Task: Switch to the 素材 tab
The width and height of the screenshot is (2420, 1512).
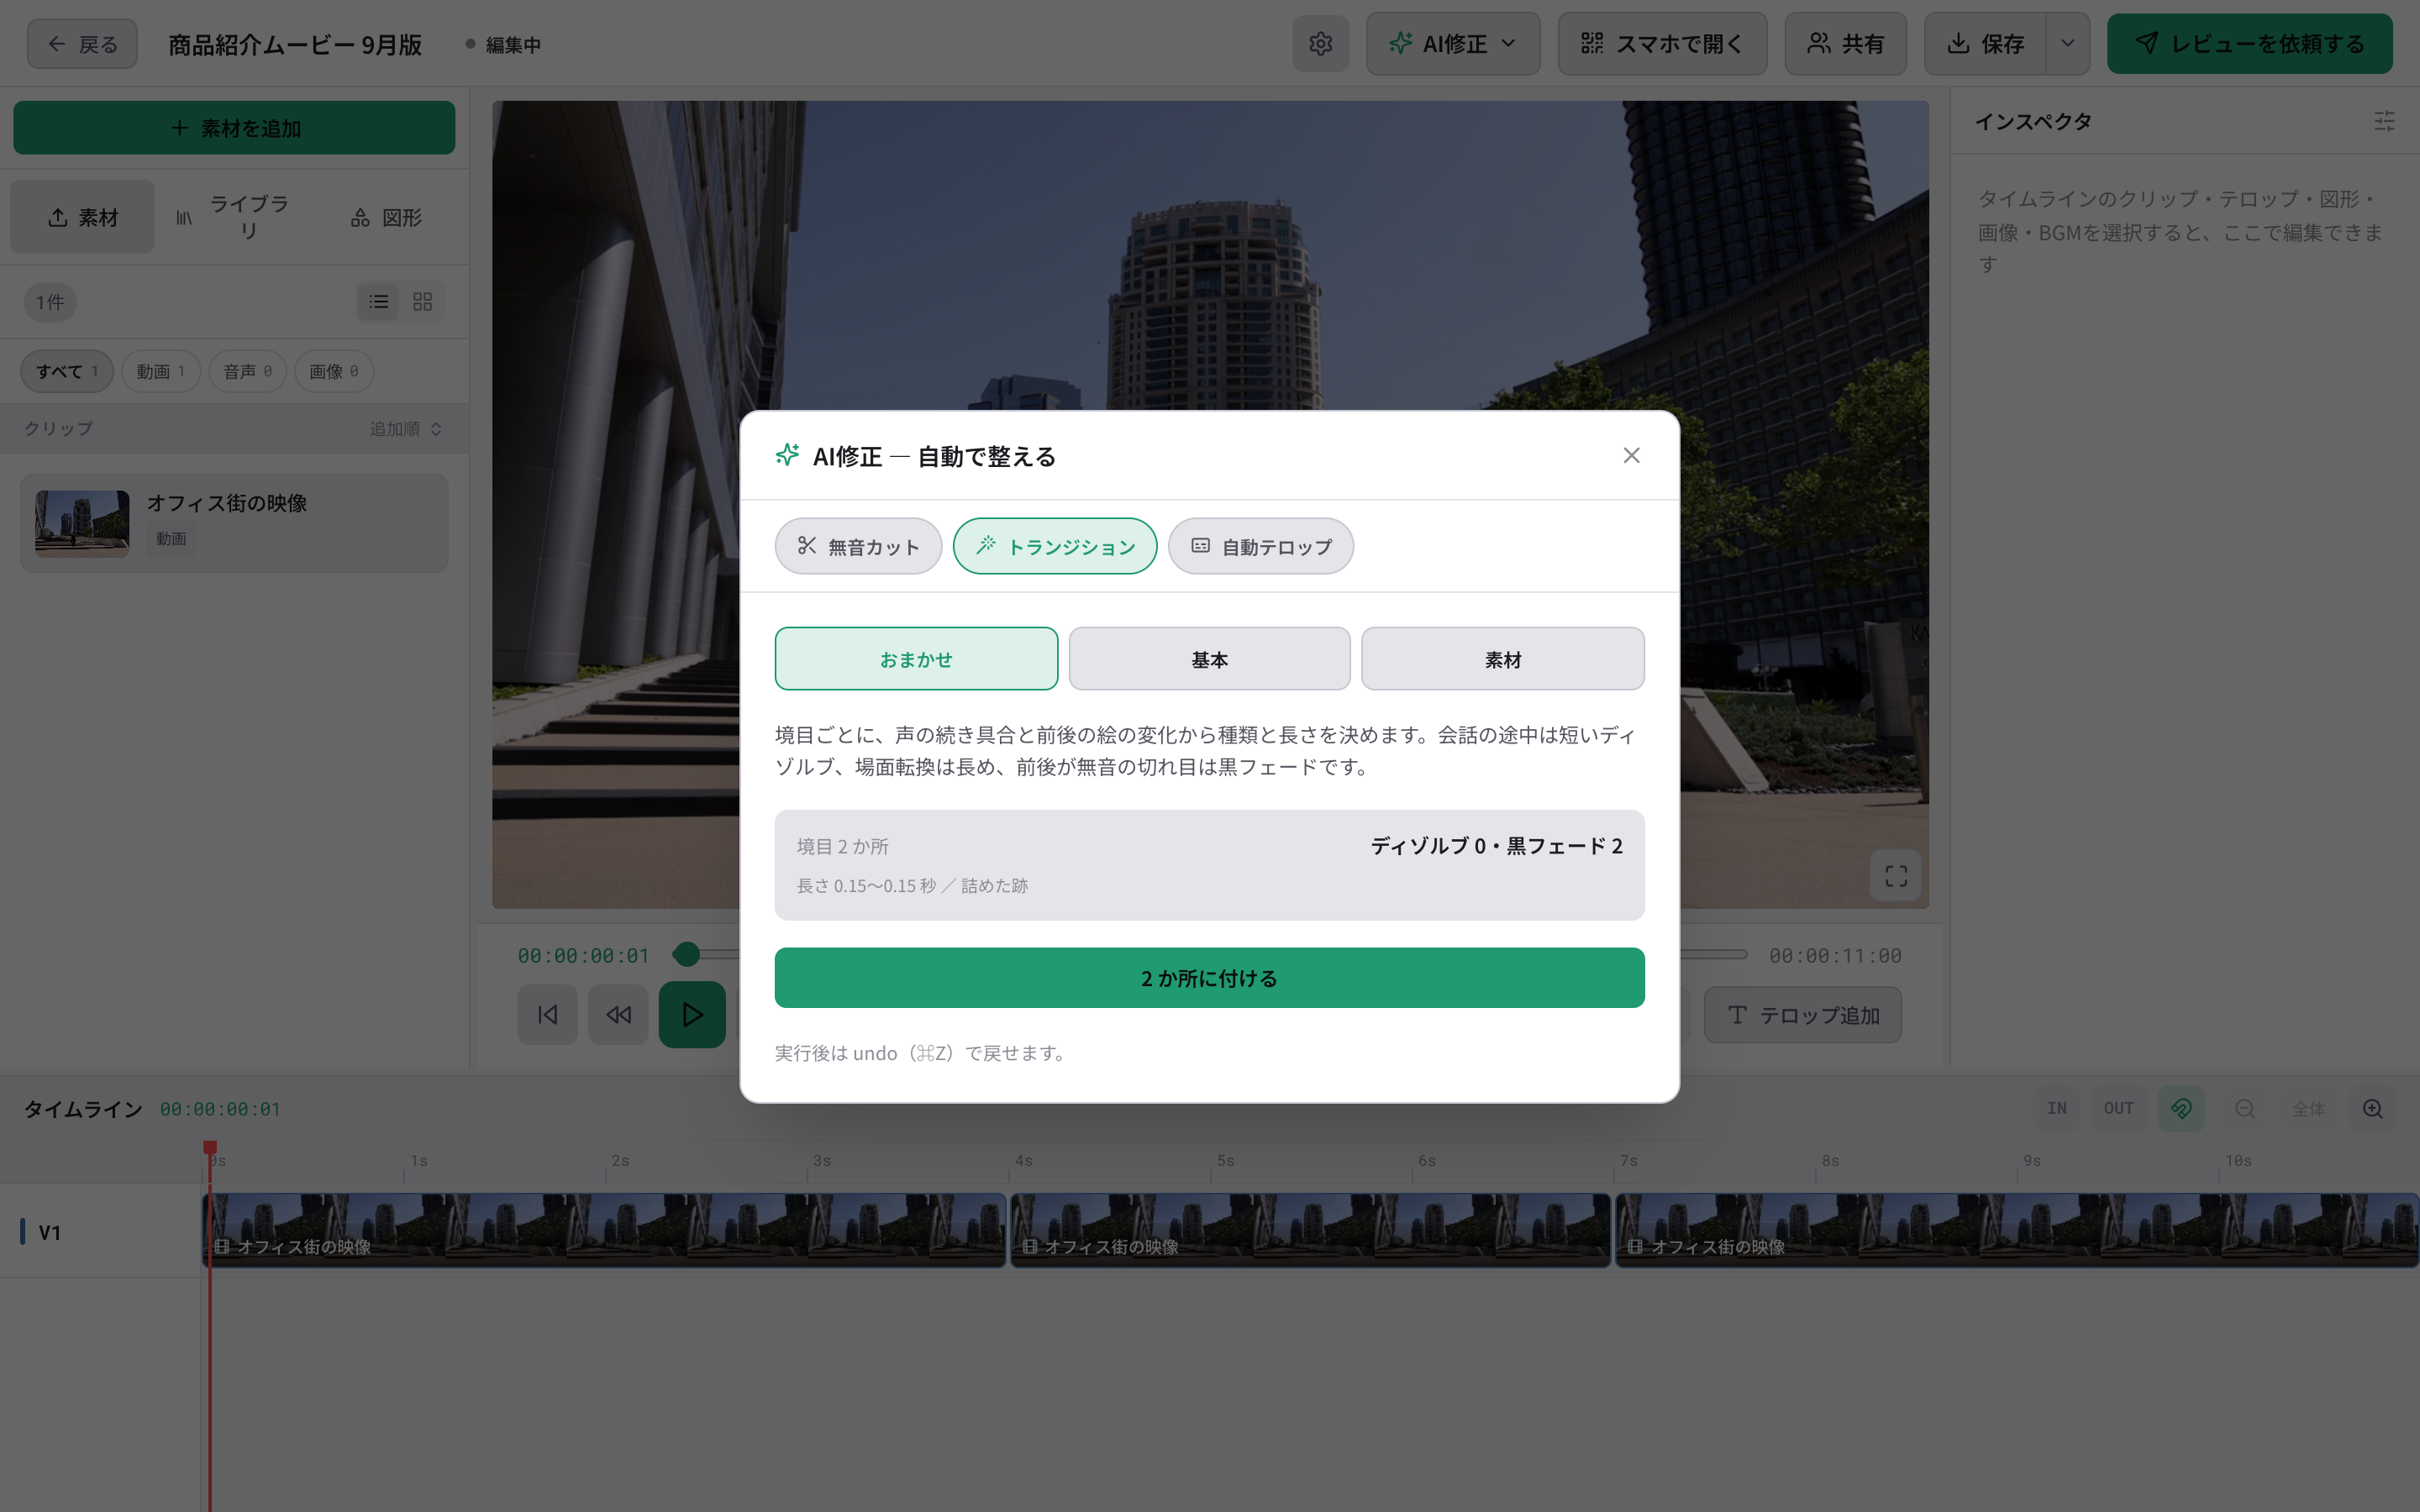Action: 82,217
